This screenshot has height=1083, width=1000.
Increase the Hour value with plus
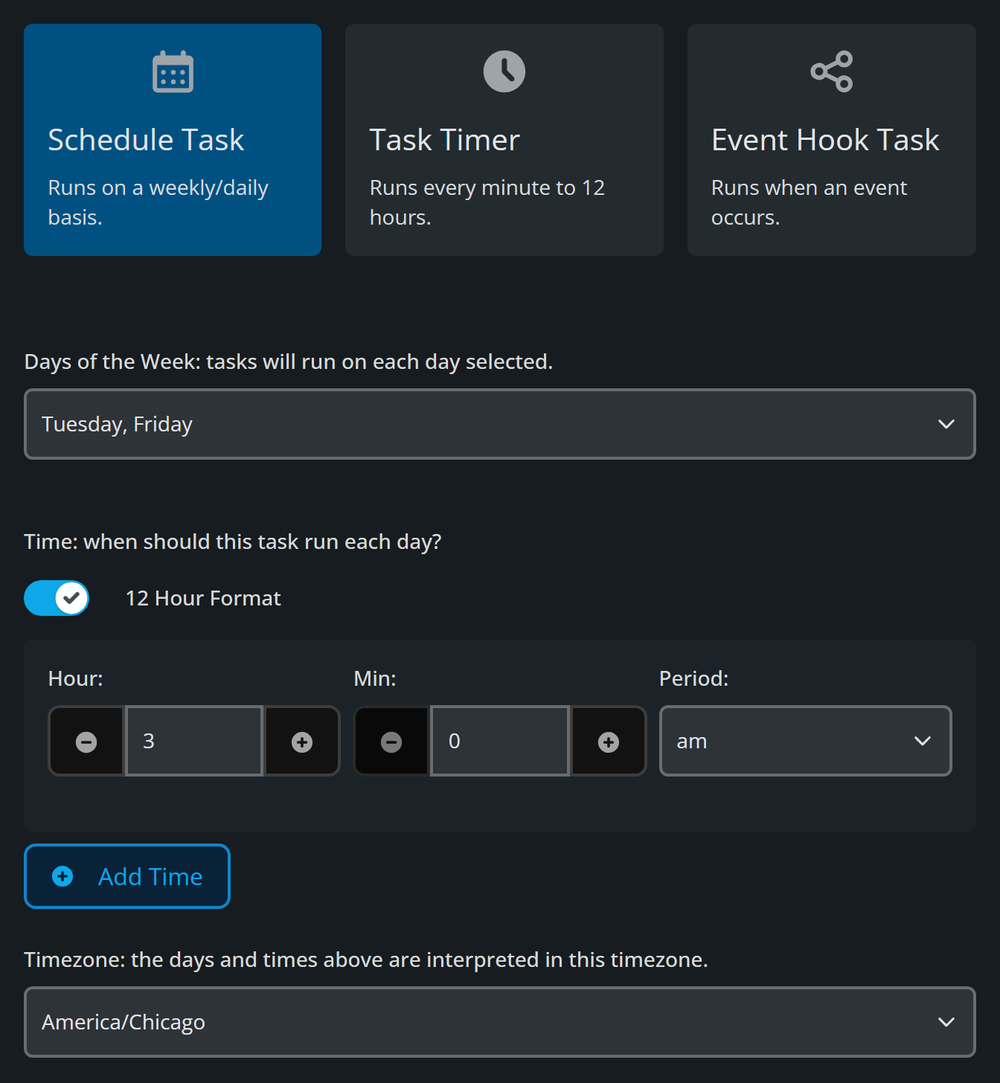coord(302,742)
